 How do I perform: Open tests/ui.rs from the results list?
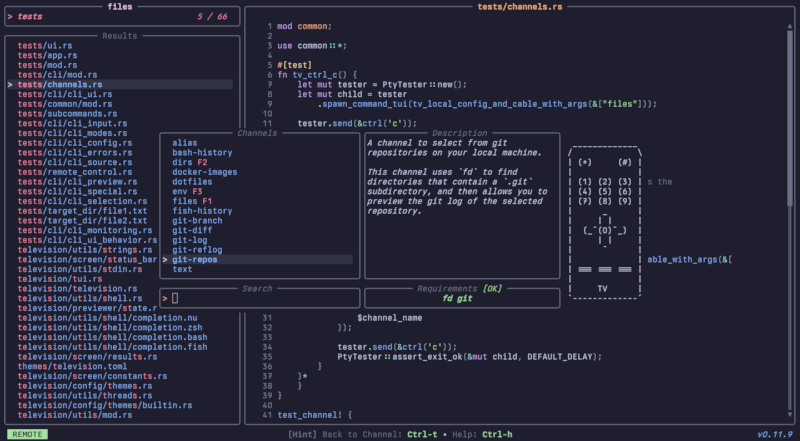pos(45,46)
